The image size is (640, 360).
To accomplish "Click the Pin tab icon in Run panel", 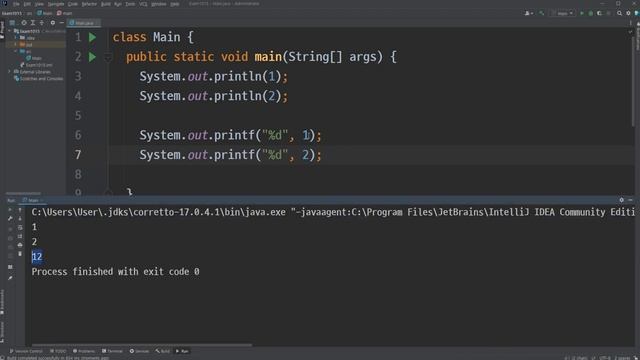I will click(x=10, y=278).
